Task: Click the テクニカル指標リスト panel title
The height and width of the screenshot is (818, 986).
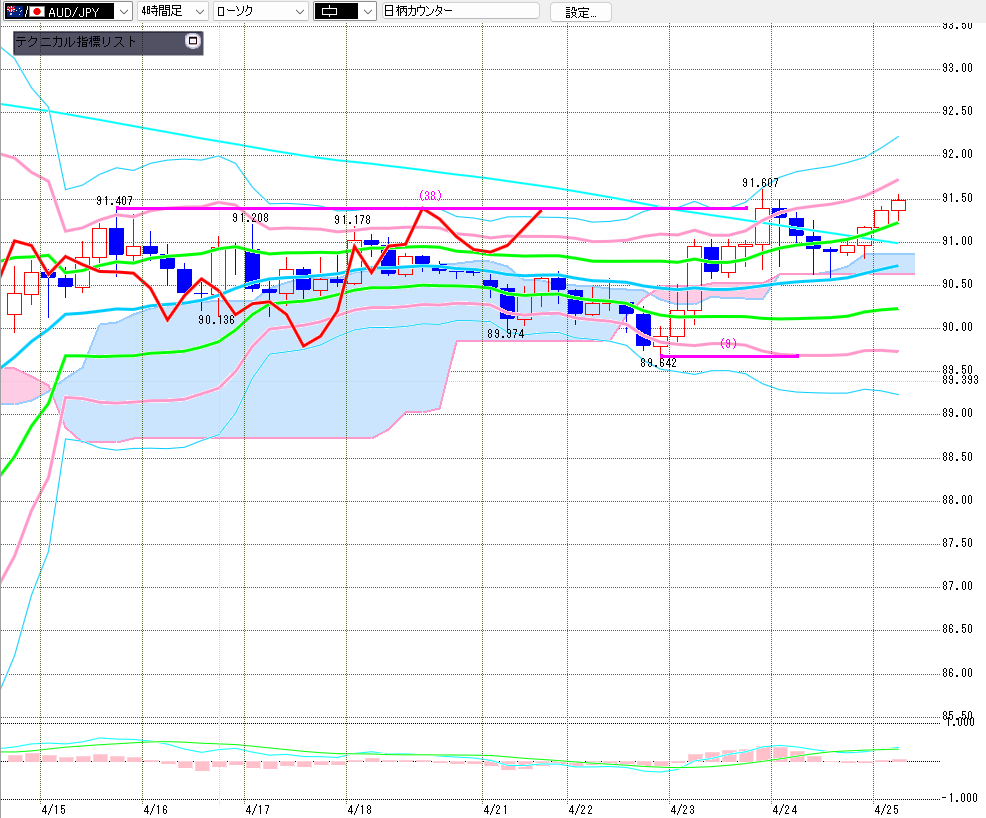Action: pos(75,41)
